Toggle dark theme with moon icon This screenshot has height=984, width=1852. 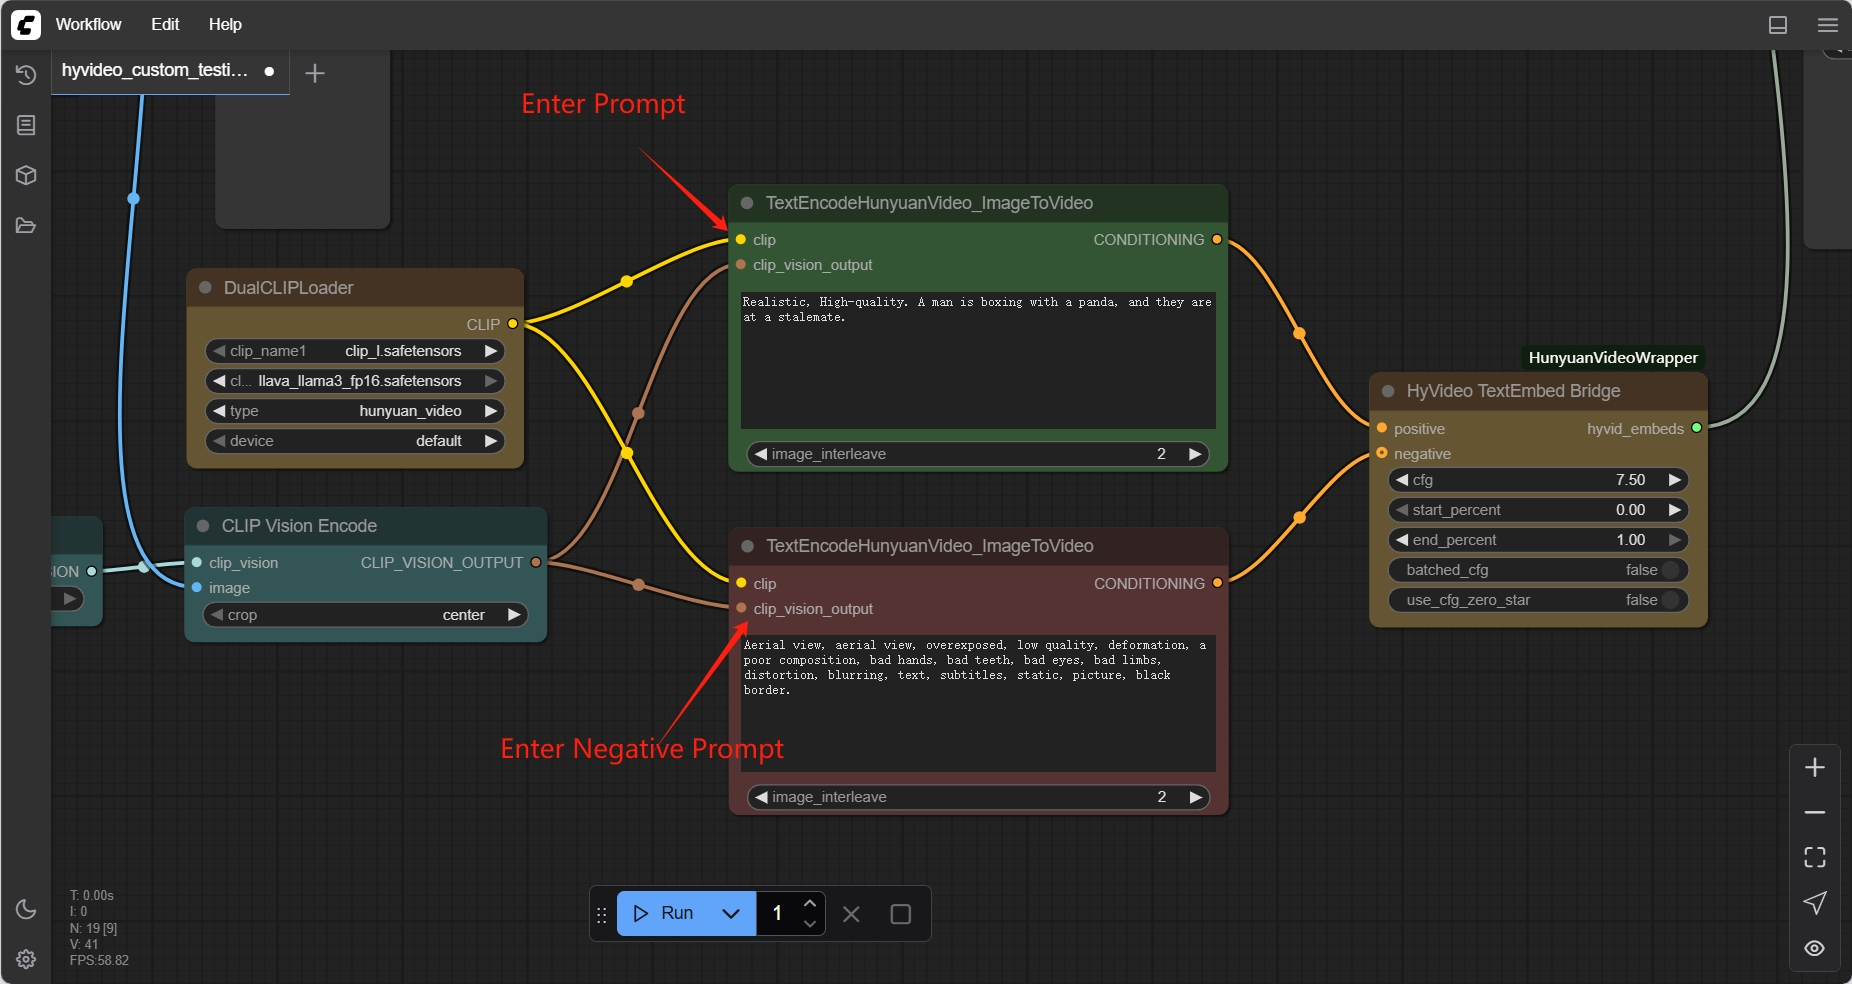point(26,909)
